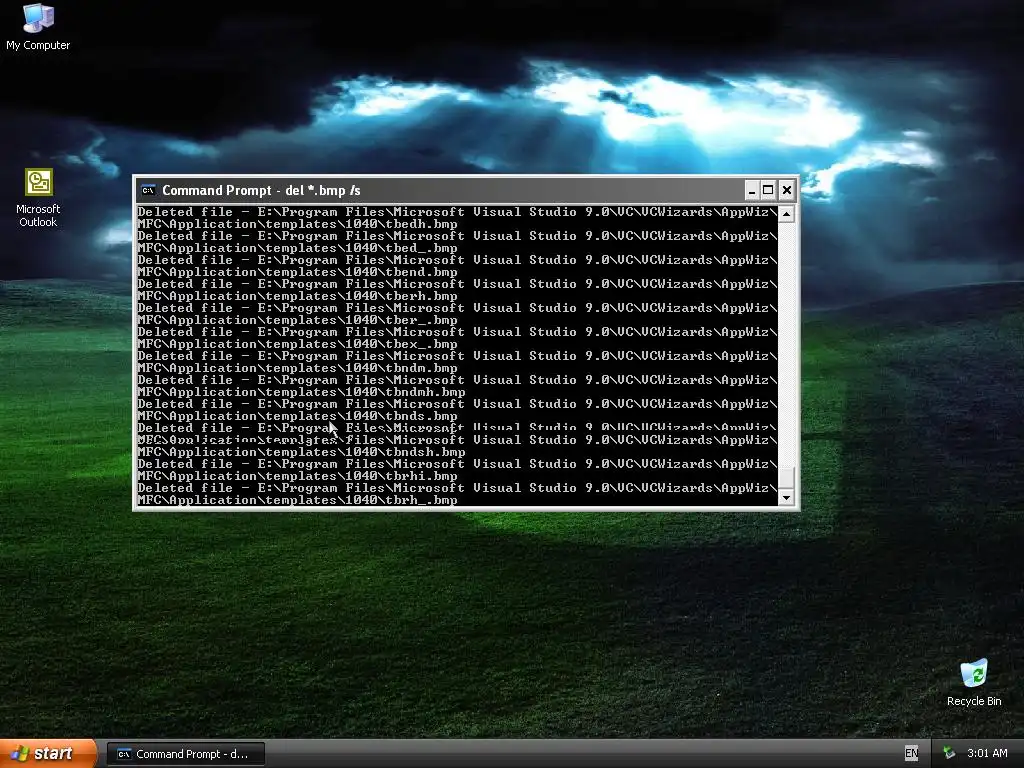The image size is (1024, 768).
Task: Click the line ending with tbed_.bmp
Action: click(297, 248)
